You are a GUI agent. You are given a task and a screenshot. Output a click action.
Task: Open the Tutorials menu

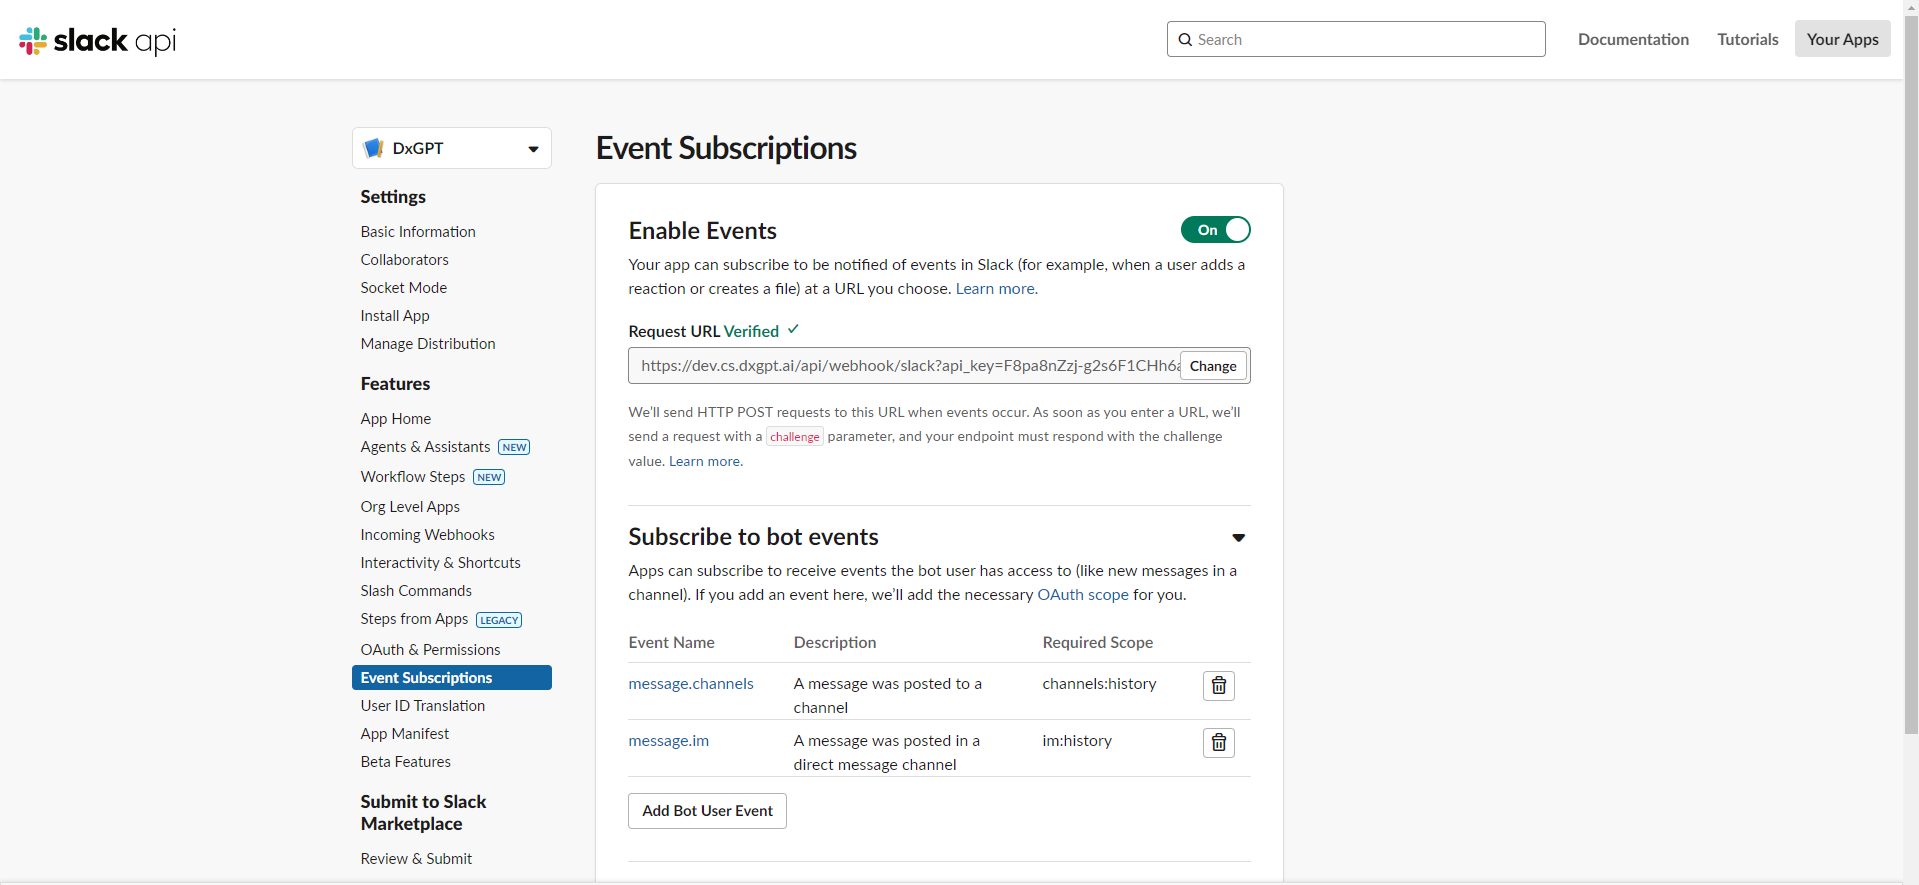click(x=1748, y=39)
